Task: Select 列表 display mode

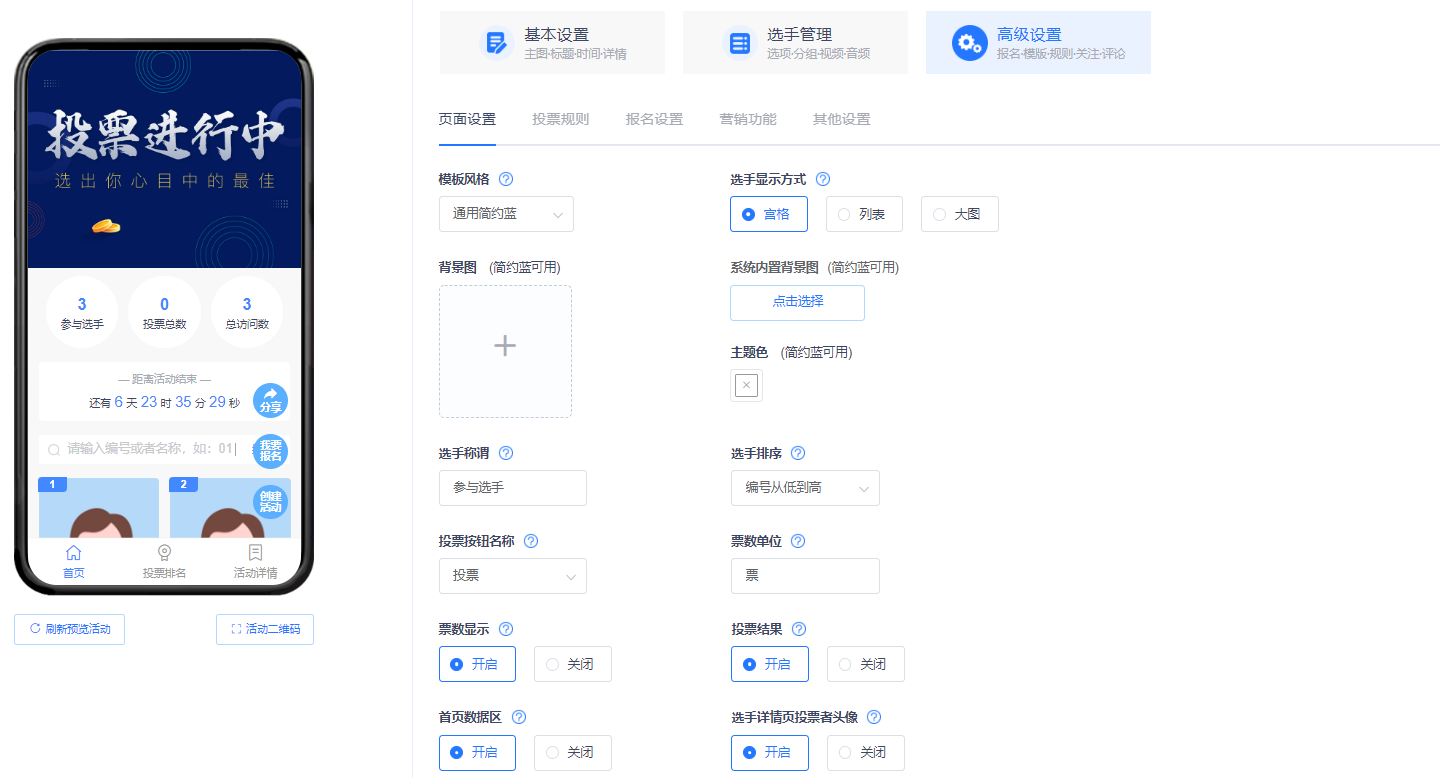Action: (864, 214)
